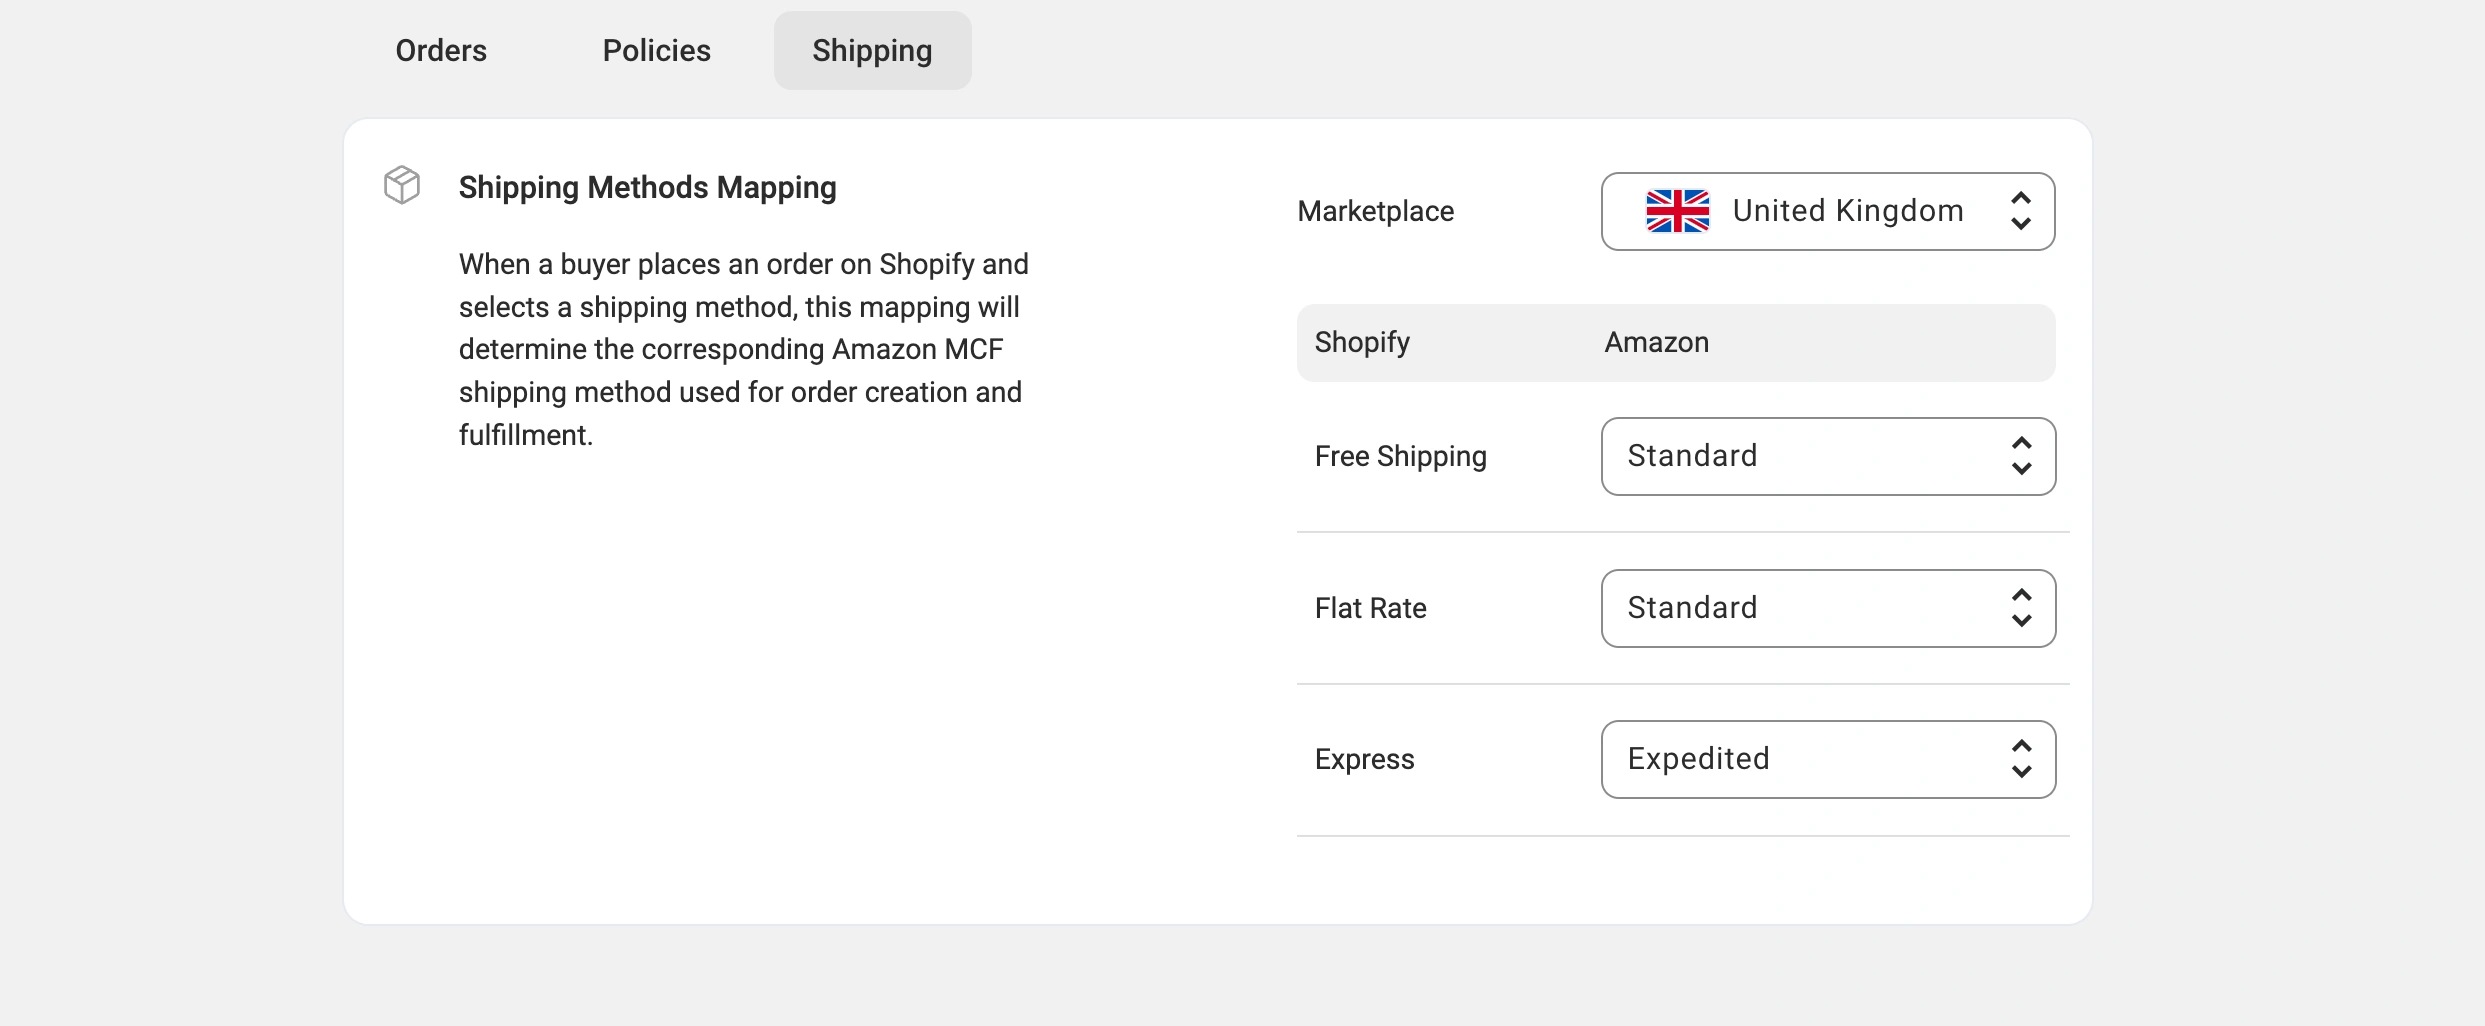2485x1026 pixels.
Task: Click the Flat Rate row label
Action: [1370, 609]
